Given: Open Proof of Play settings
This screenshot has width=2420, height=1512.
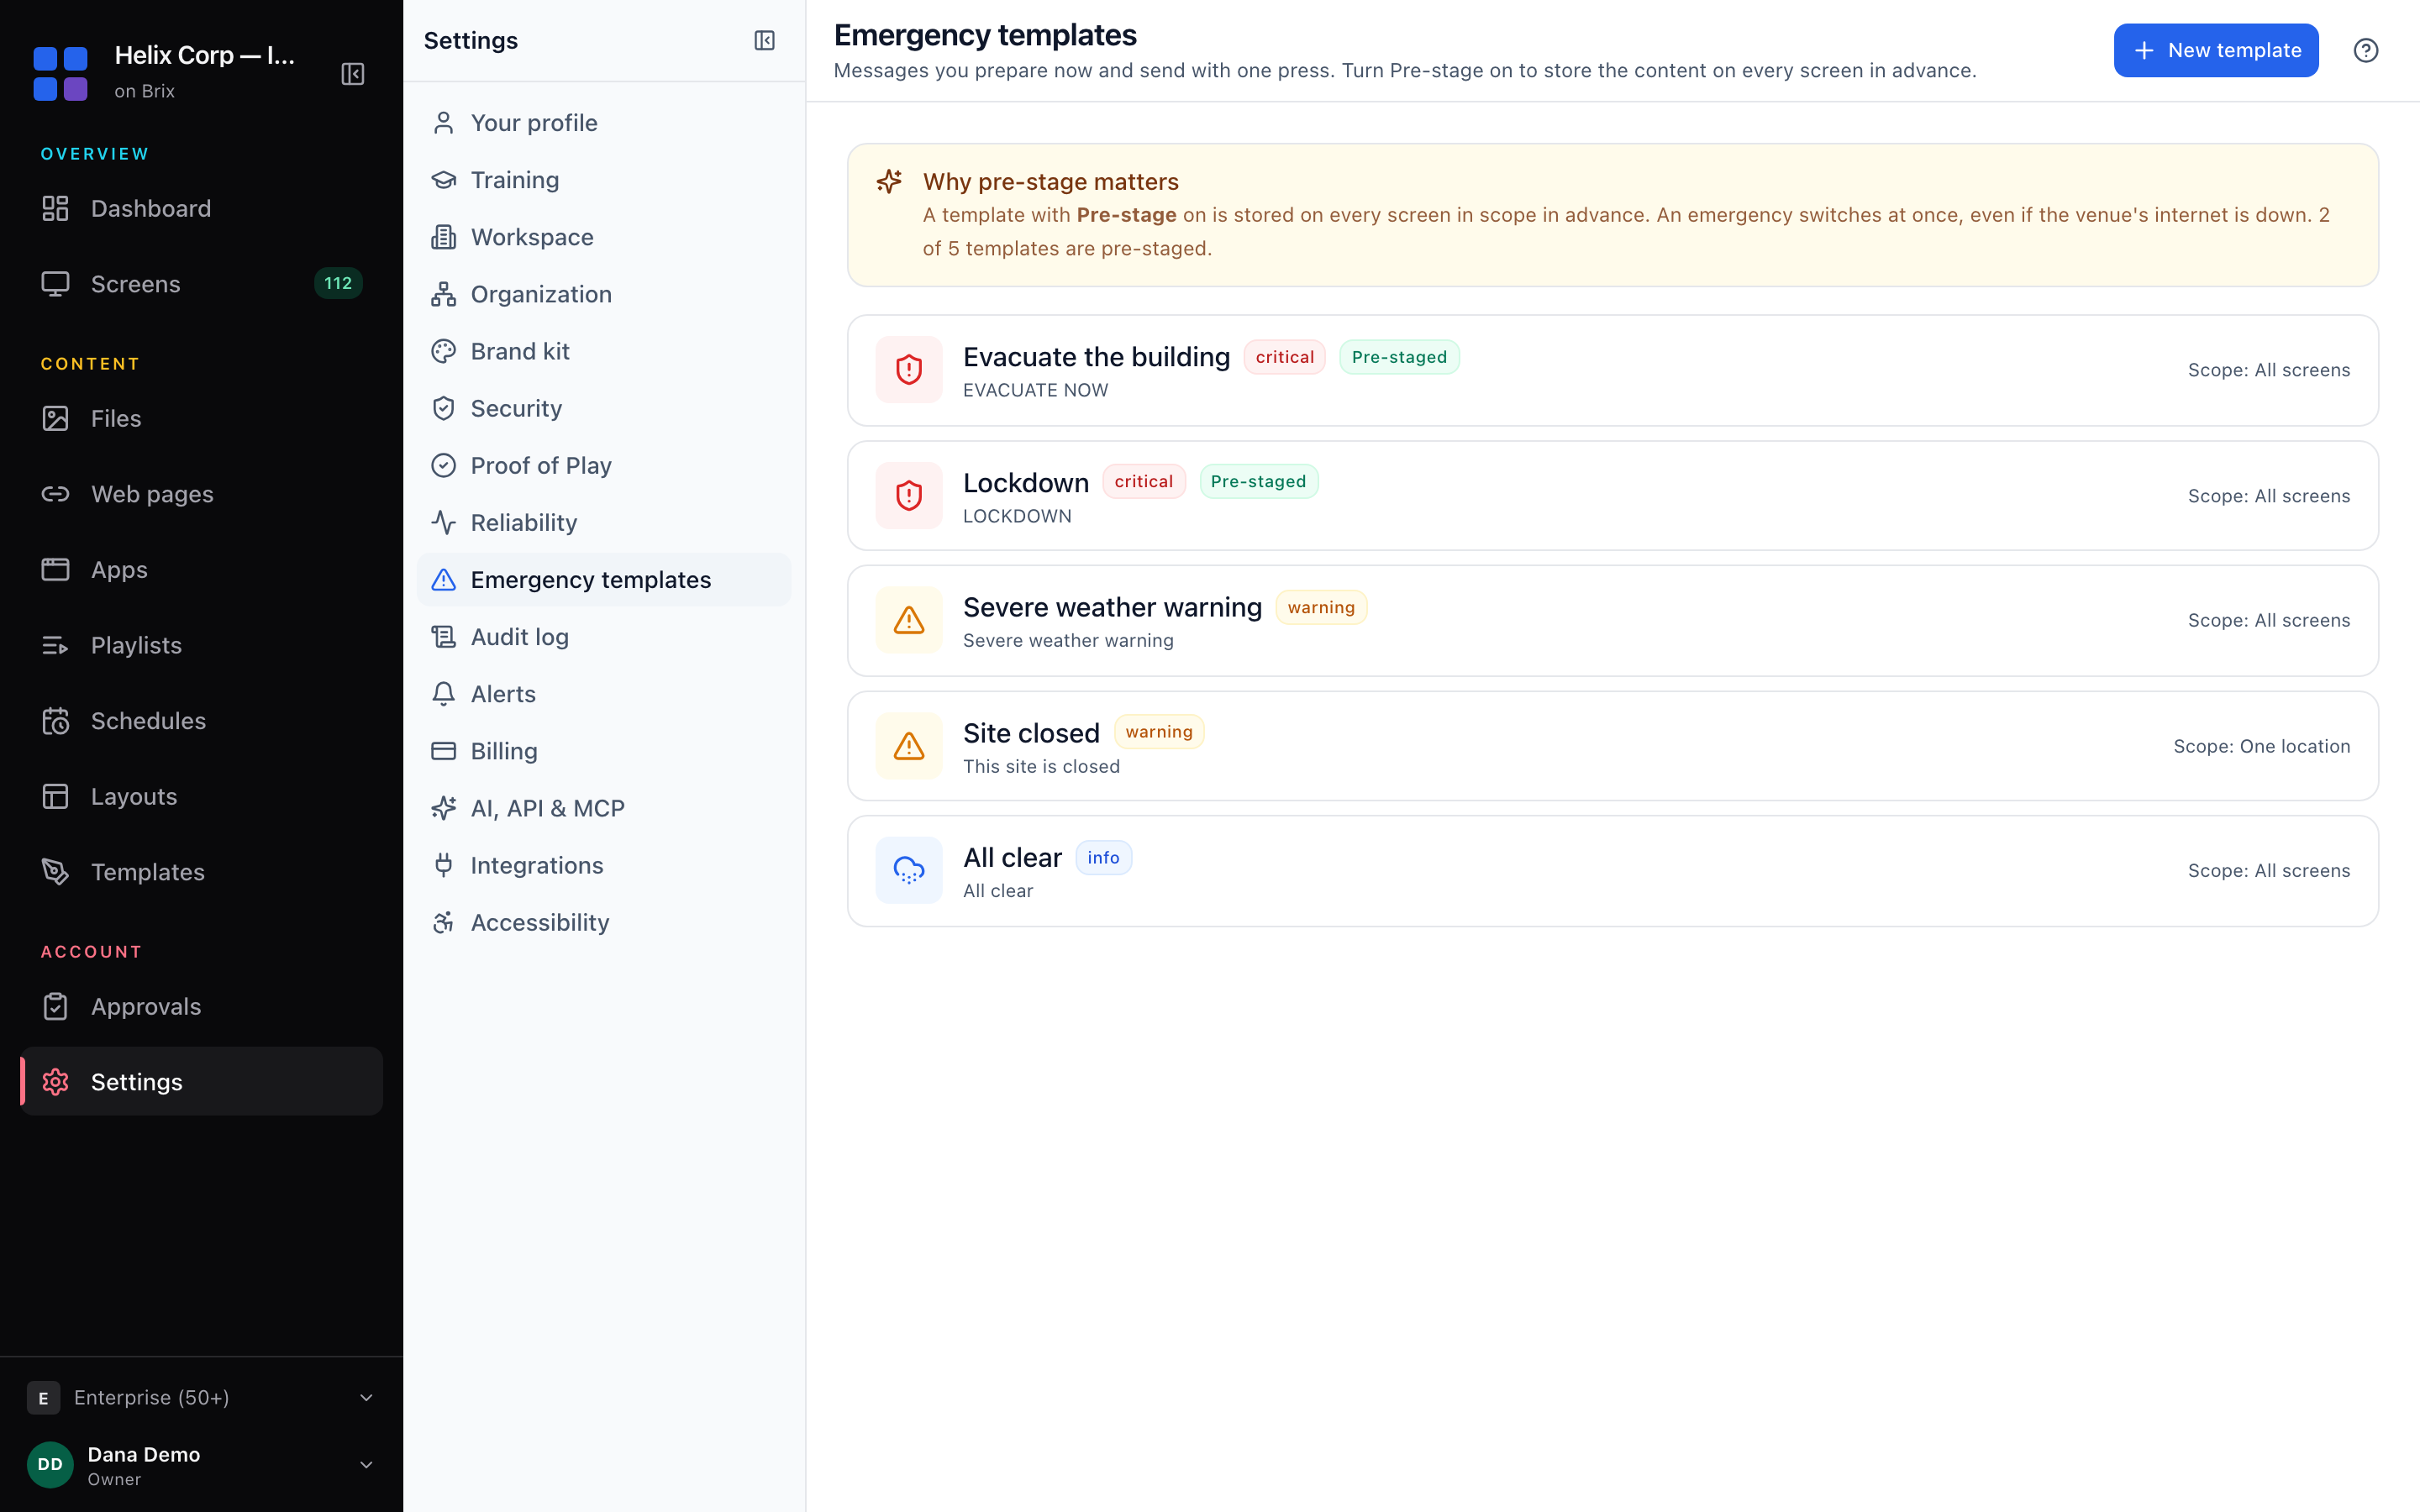Looking at the screenshot, I should coord(603,465).
